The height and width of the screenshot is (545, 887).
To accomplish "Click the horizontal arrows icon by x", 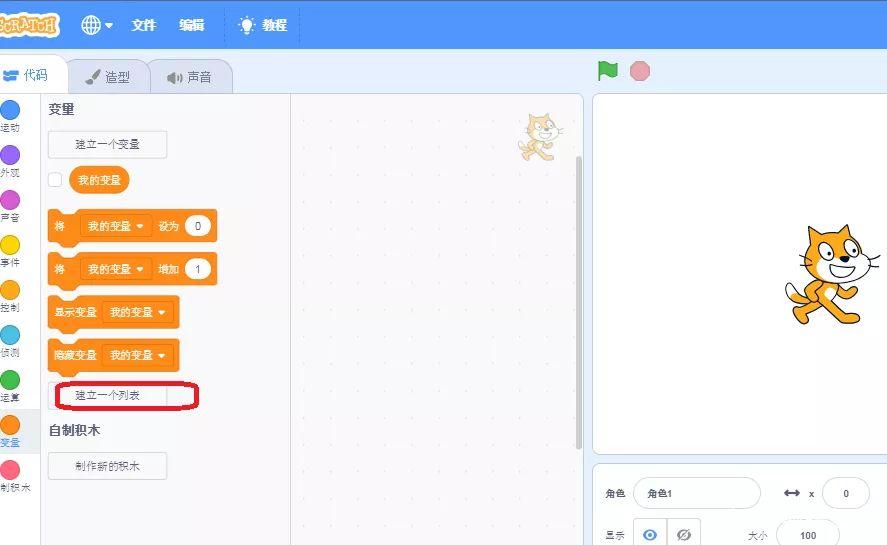I will (x=792, y=493).
